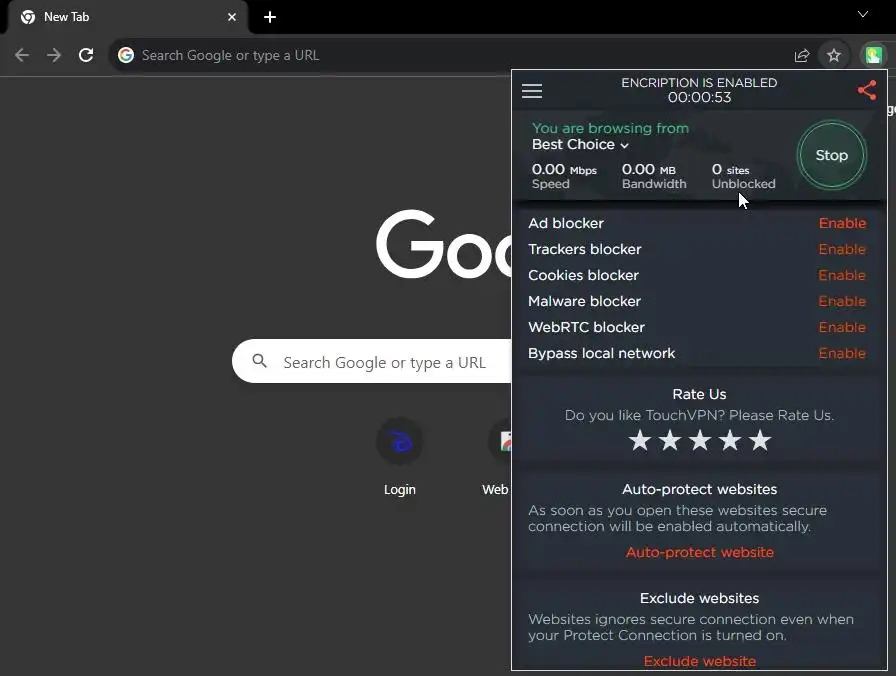Screen dimensions: 896x676
Task: Rate TouchVPN with the first star
Action: click(639, 441)
